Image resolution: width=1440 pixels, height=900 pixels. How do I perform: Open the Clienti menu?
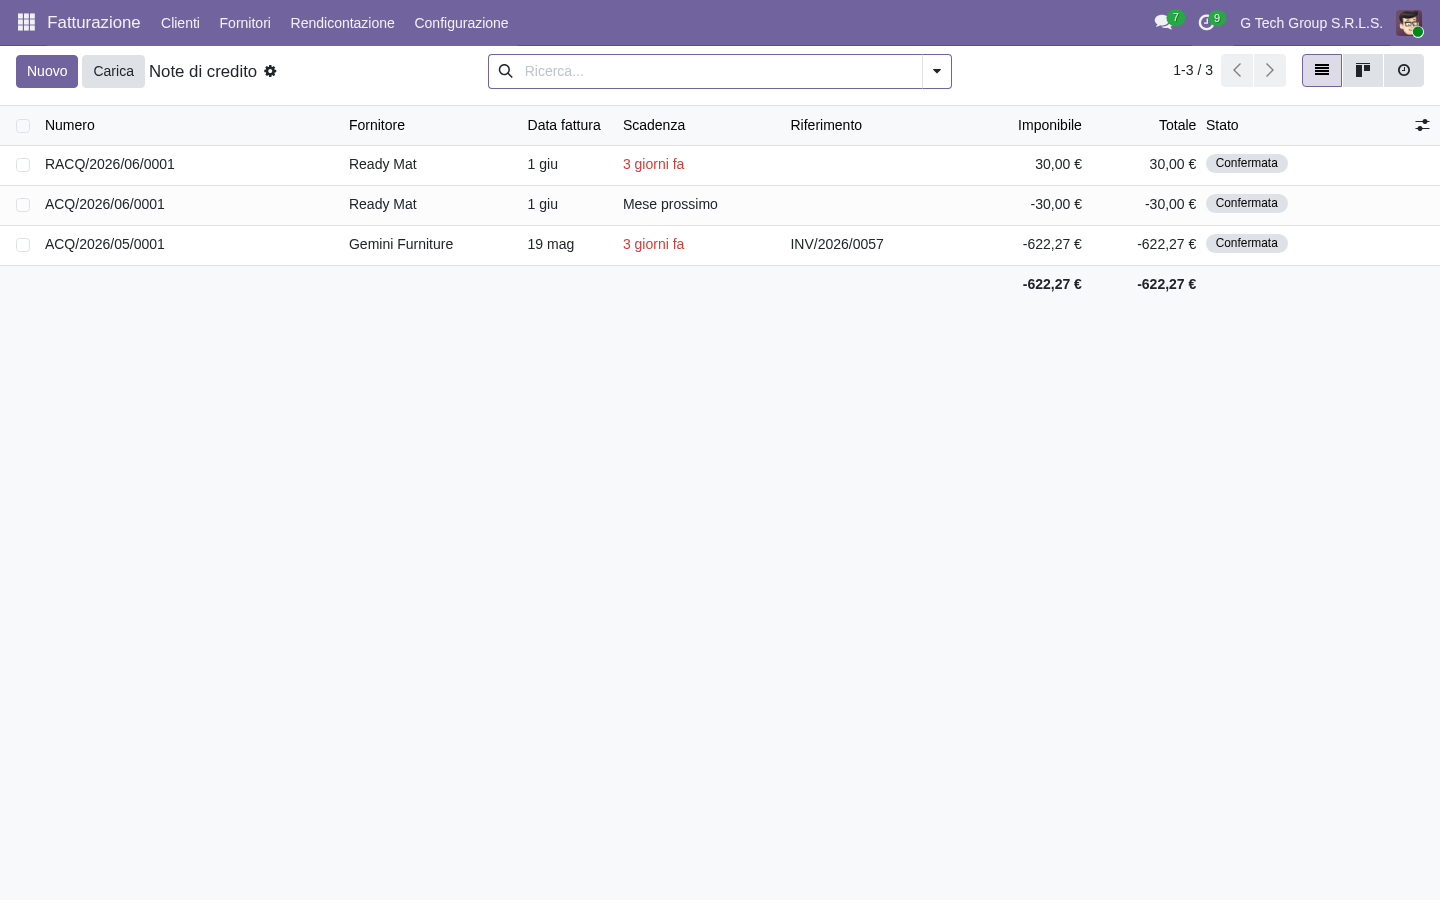tap(180, 23)
